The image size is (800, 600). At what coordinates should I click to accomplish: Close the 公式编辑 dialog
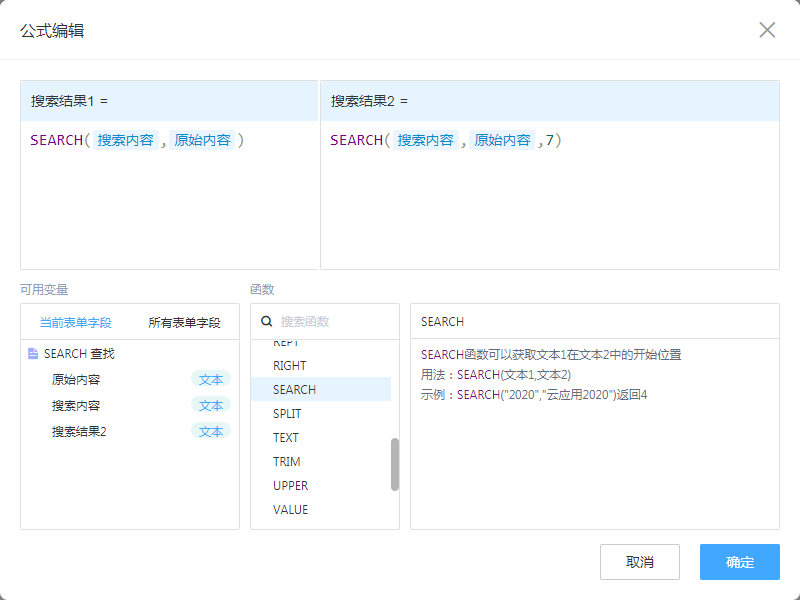pos(767,30)
